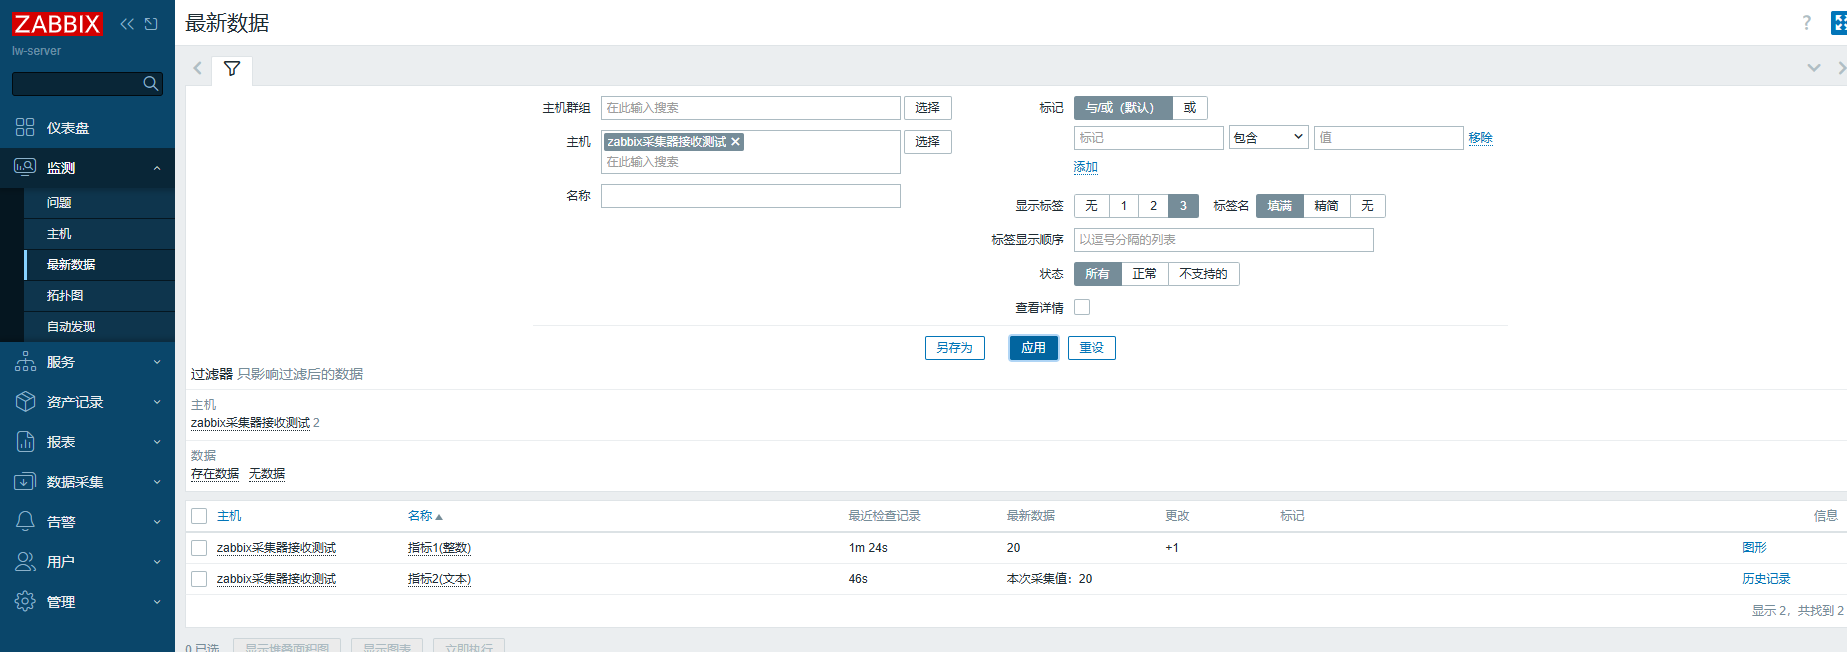This screenshot has height=652, width=1847.
Task: Set 状态 filter to 所有
Action: (x=1097, y=274)
